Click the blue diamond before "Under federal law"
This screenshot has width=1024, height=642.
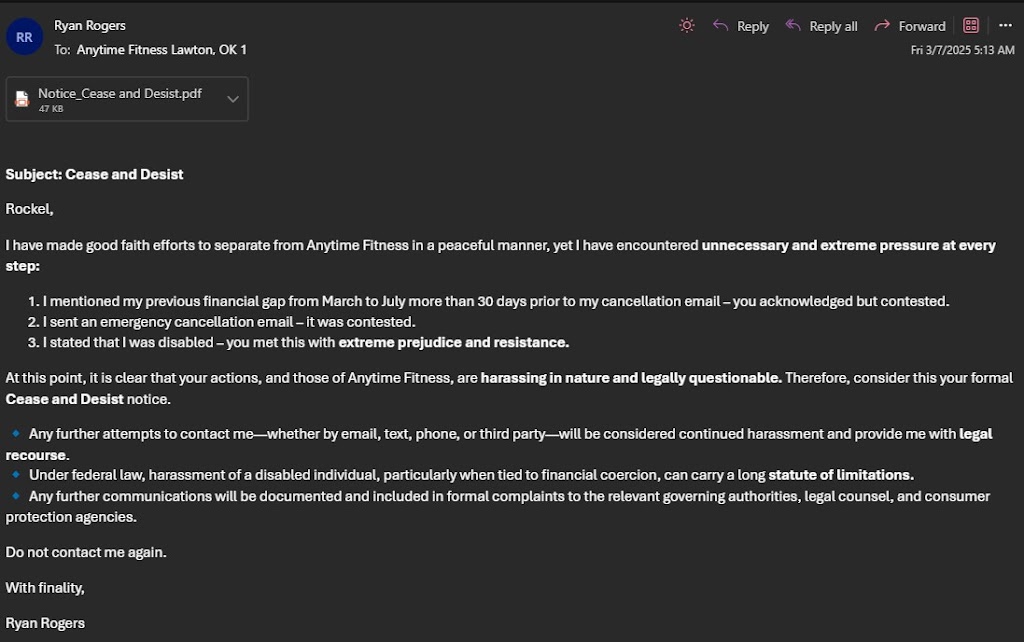pyautogui.click(x=15, y=475)
